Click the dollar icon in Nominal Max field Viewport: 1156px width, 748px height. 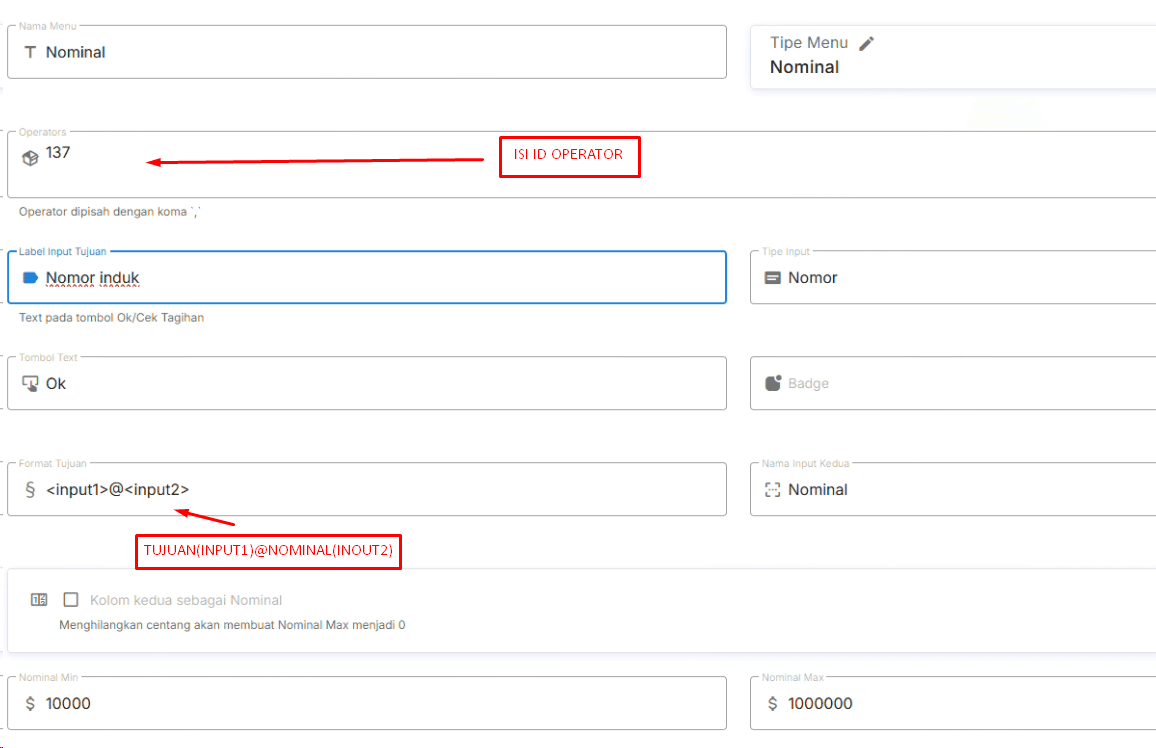pos(772,703)
